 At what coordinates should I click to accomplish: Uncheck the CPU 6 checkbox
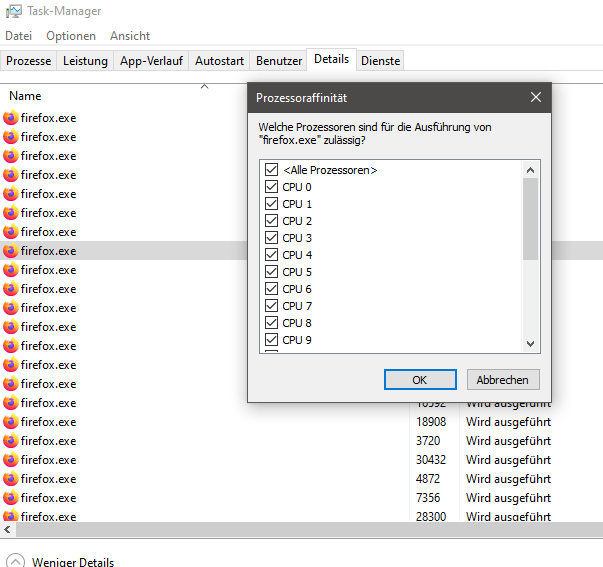point(272,289)
